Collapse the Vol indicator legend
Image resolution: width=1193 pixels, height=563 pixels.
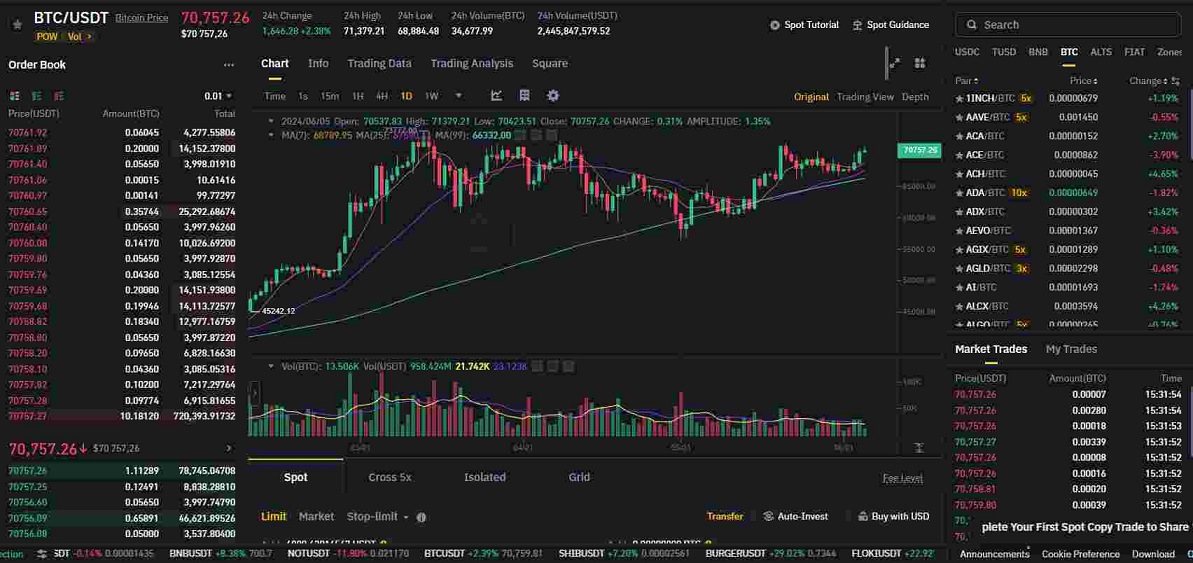[272, 366]
